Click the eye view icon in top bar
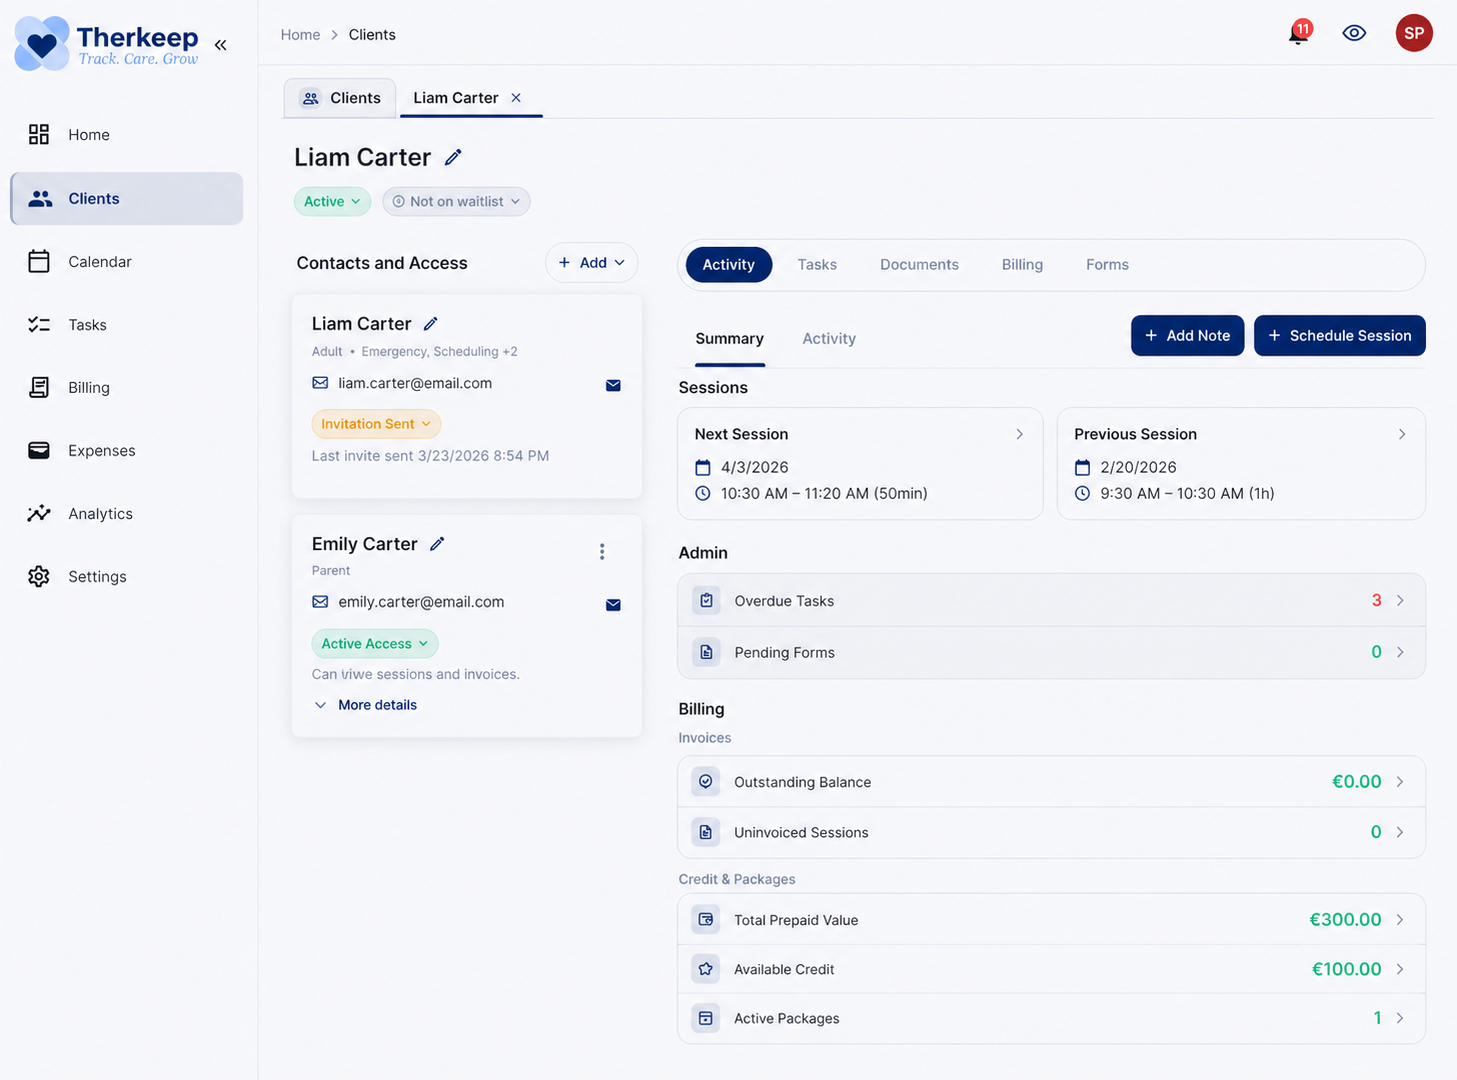1457x1080 pixels. [x=1353, y=33]
